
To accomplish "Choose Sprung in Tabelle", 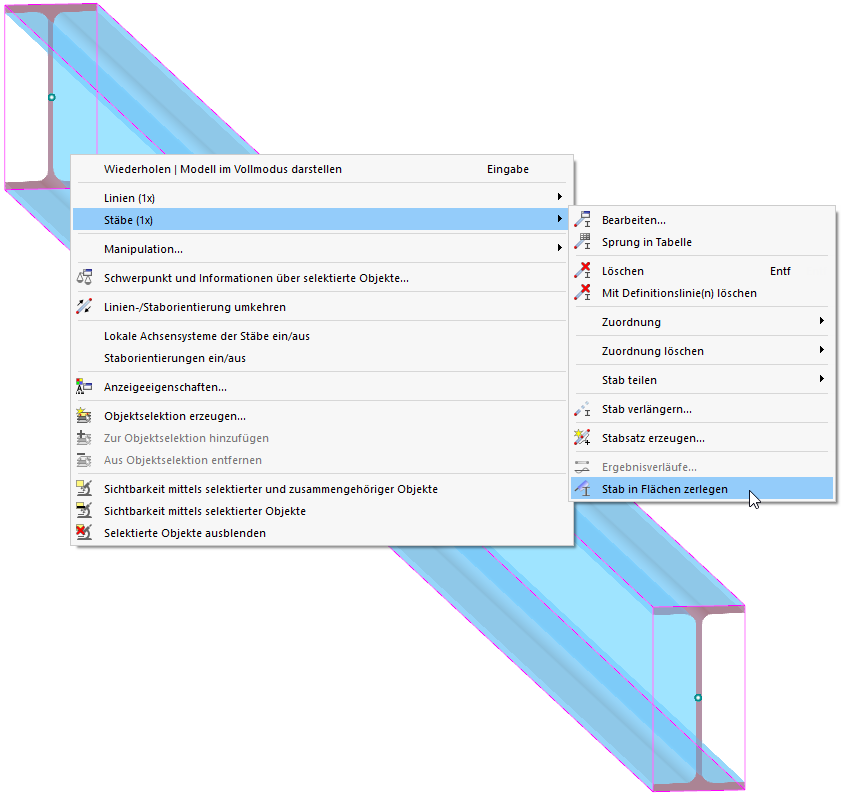I will 702,242.
